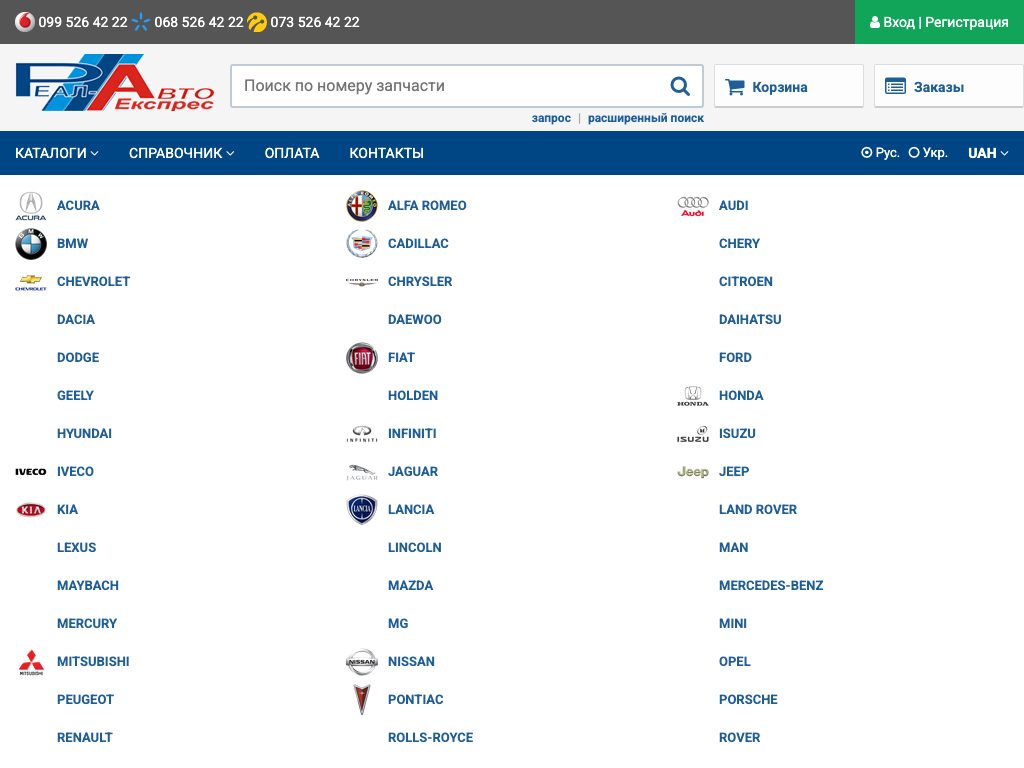Click the Pontiac arrowhead logo
1024x768 pixels.
362,699
